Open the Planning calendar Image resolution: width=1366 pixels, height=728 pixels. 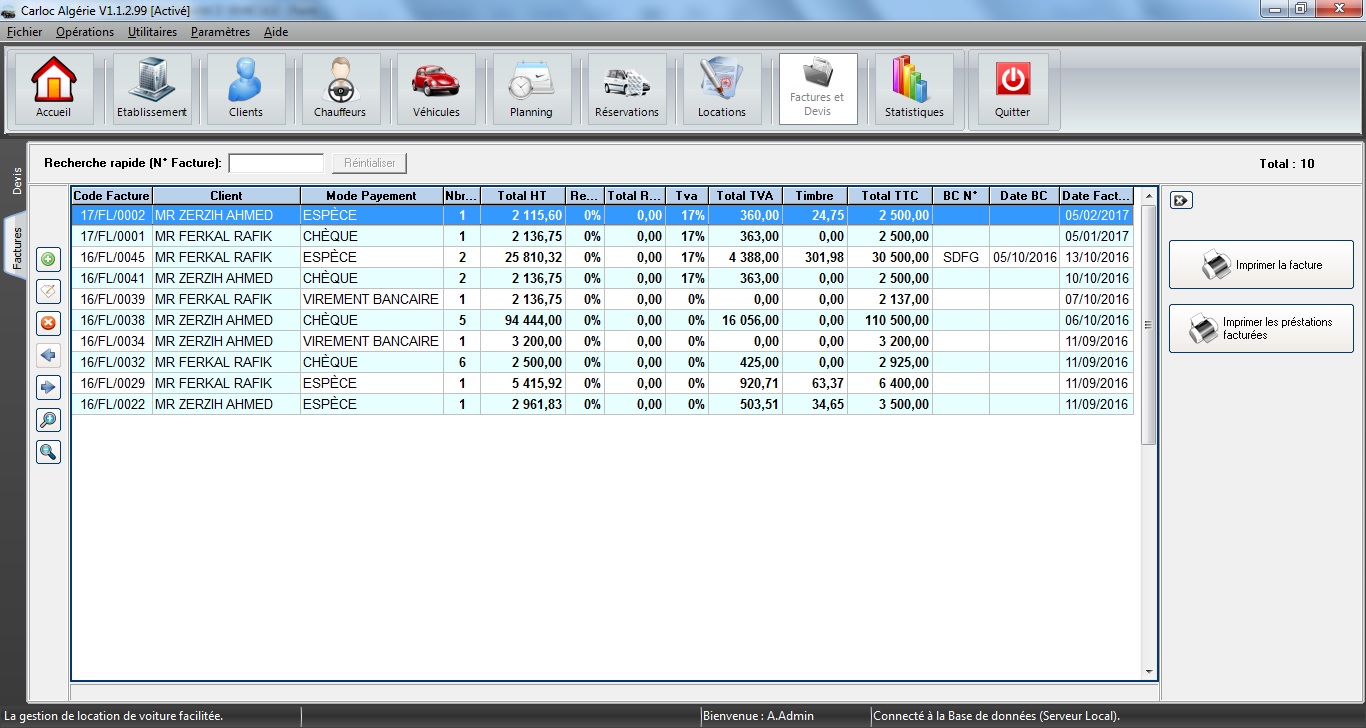(x=531, y=89)
